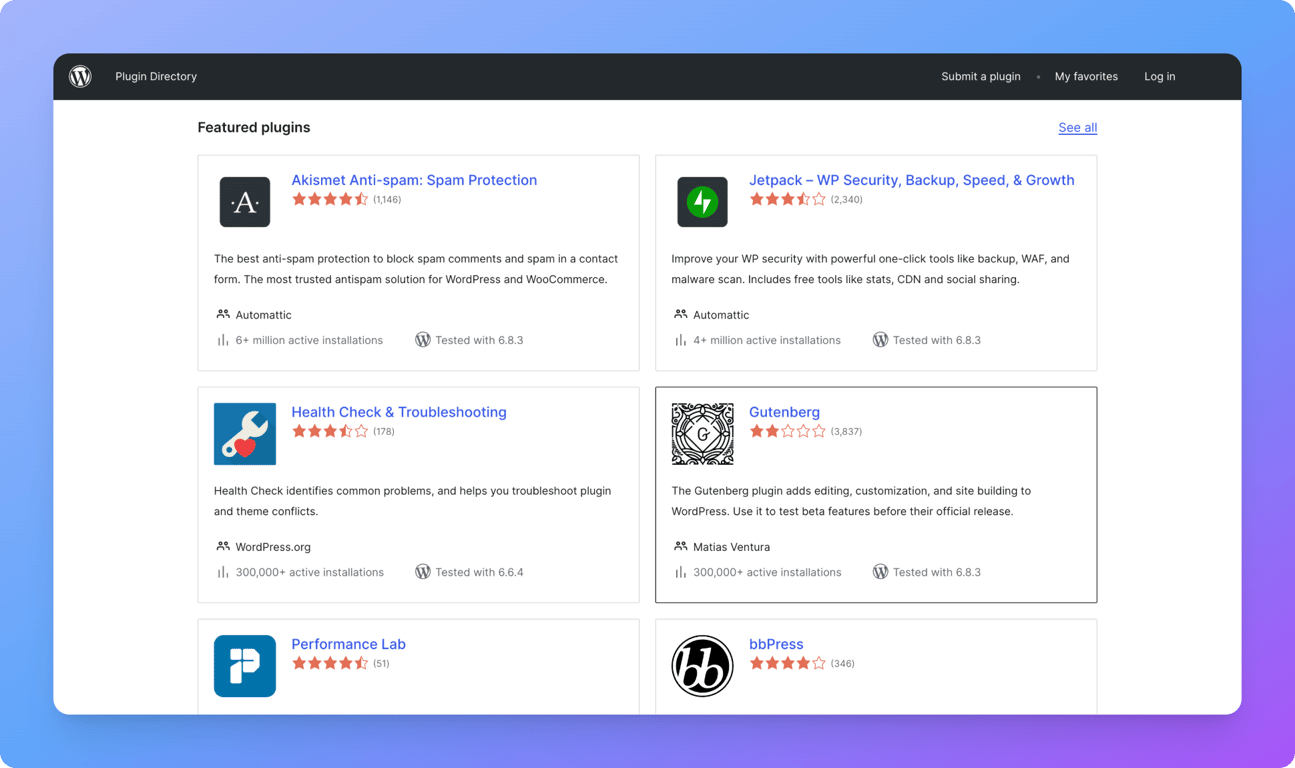This screenshot has width=1295, height=768.
Task: Click the Akismet author people icon
Action: (x=223, y=314)
